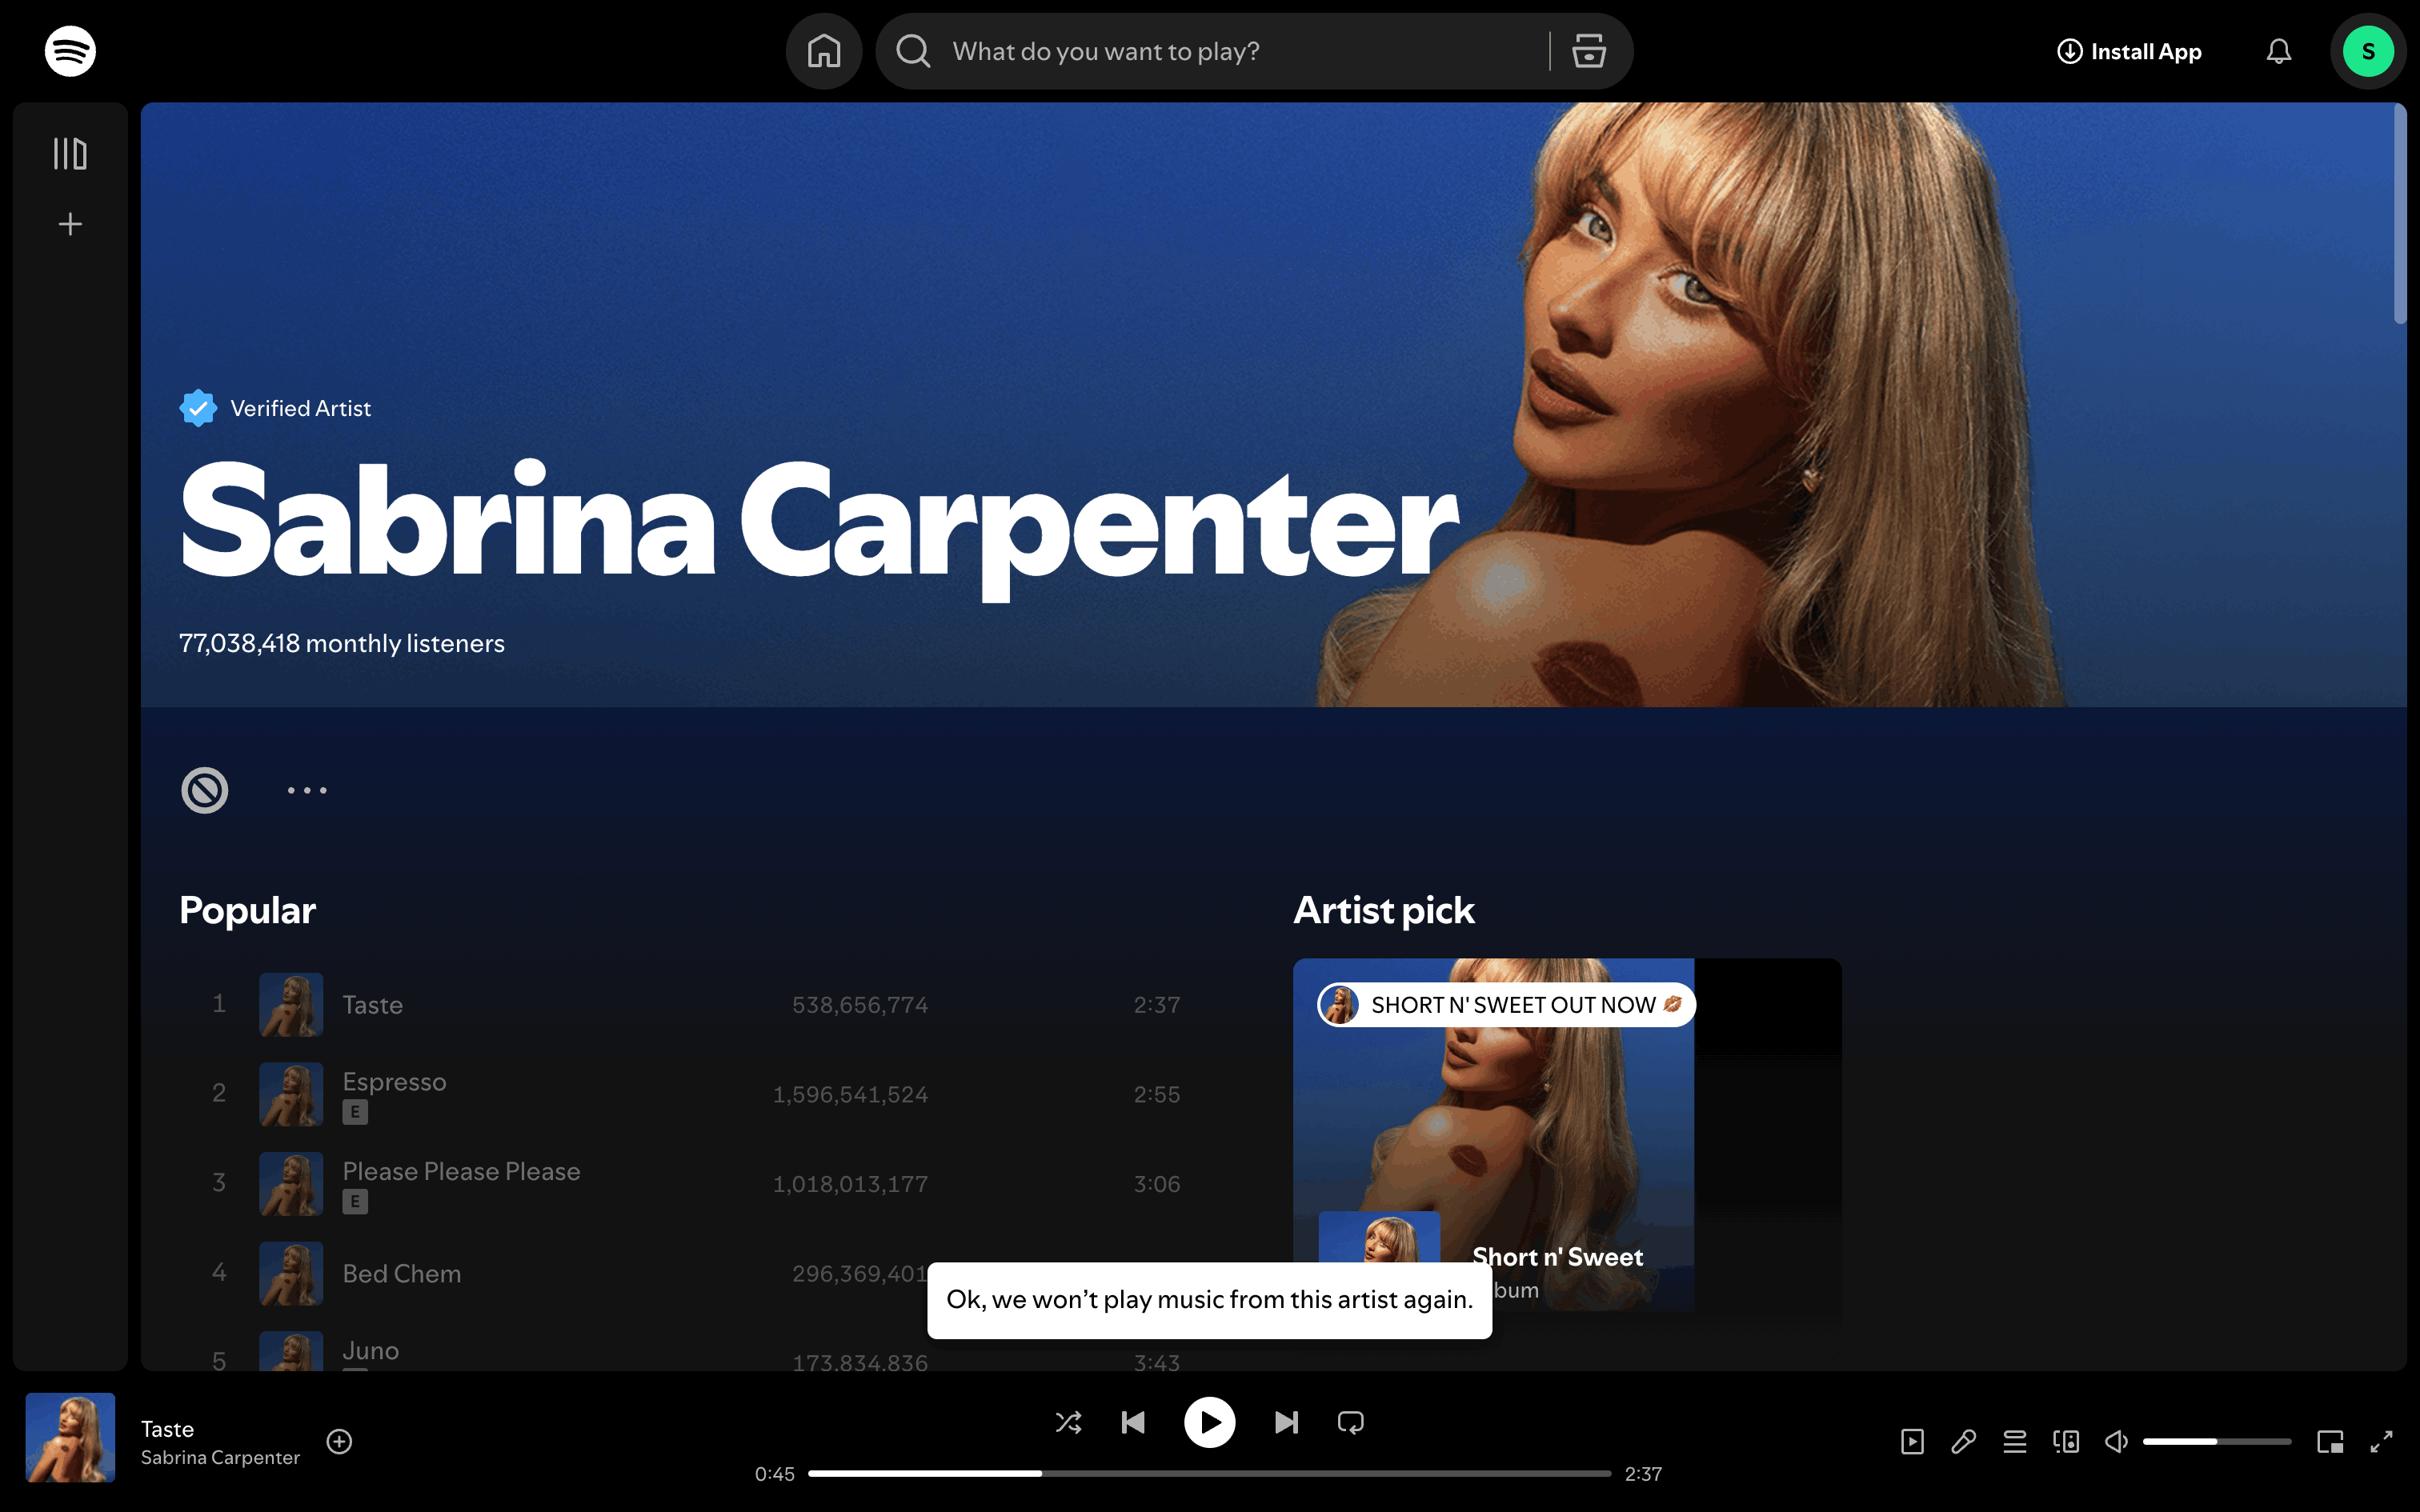Expand Your Library sidebar
The image size is (2420, 1512).
pos(70,154)
